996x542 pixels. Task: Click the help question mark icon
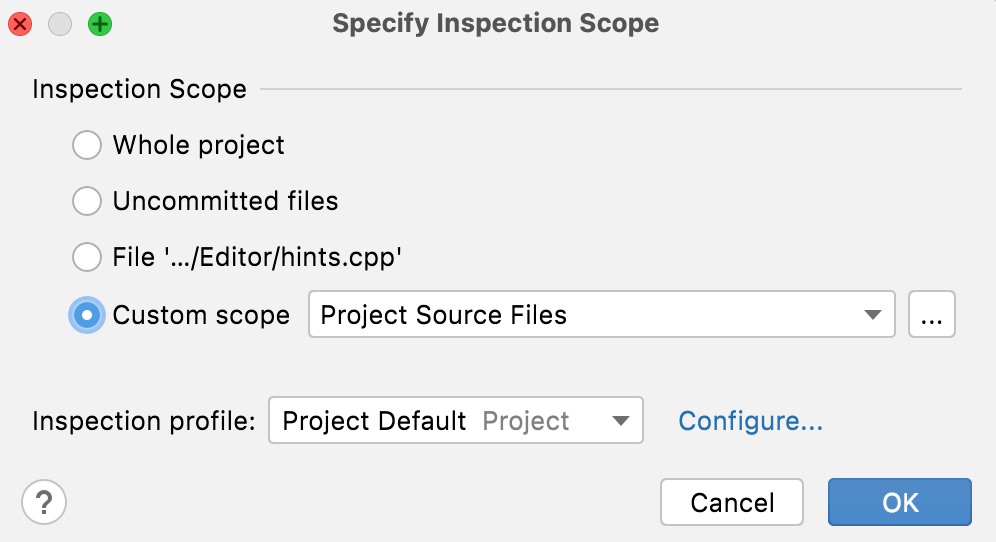44,501
